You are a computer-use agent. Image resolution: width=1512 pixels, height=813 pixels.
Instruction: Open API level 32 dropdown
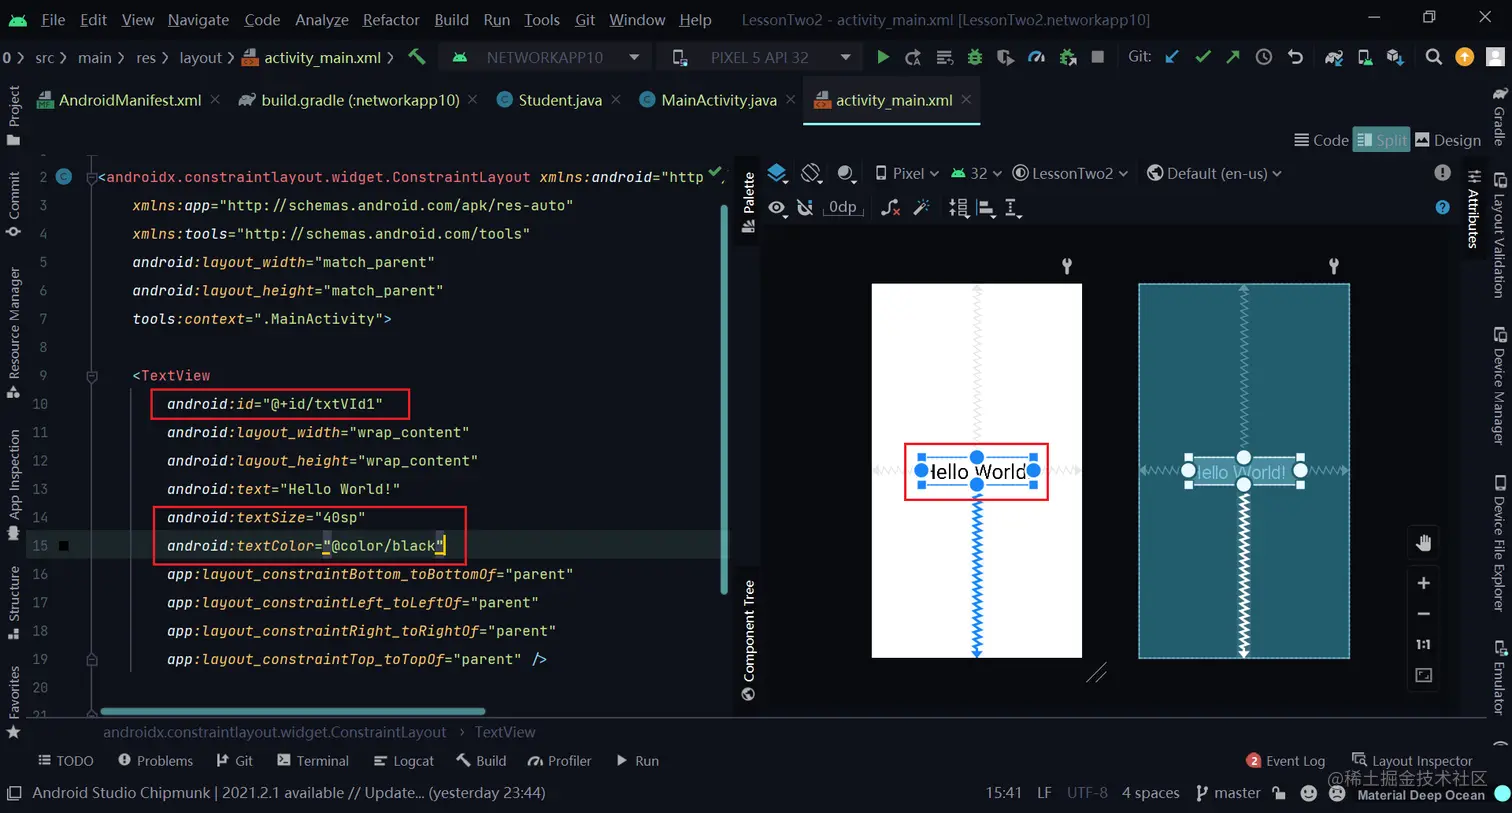976,173
